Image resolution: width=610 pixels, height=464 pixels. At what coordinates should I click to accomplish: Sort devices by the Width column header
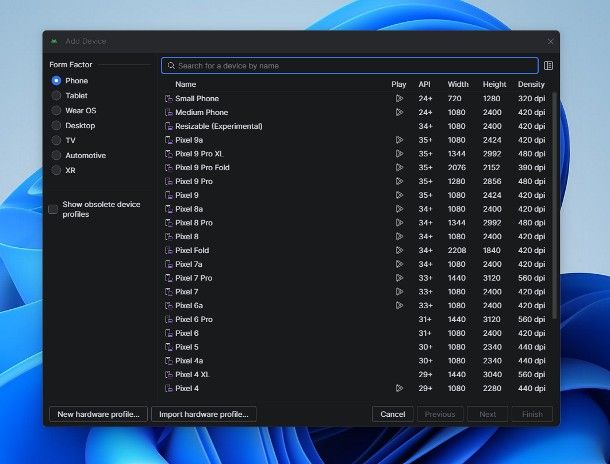(x=458, y=84)
